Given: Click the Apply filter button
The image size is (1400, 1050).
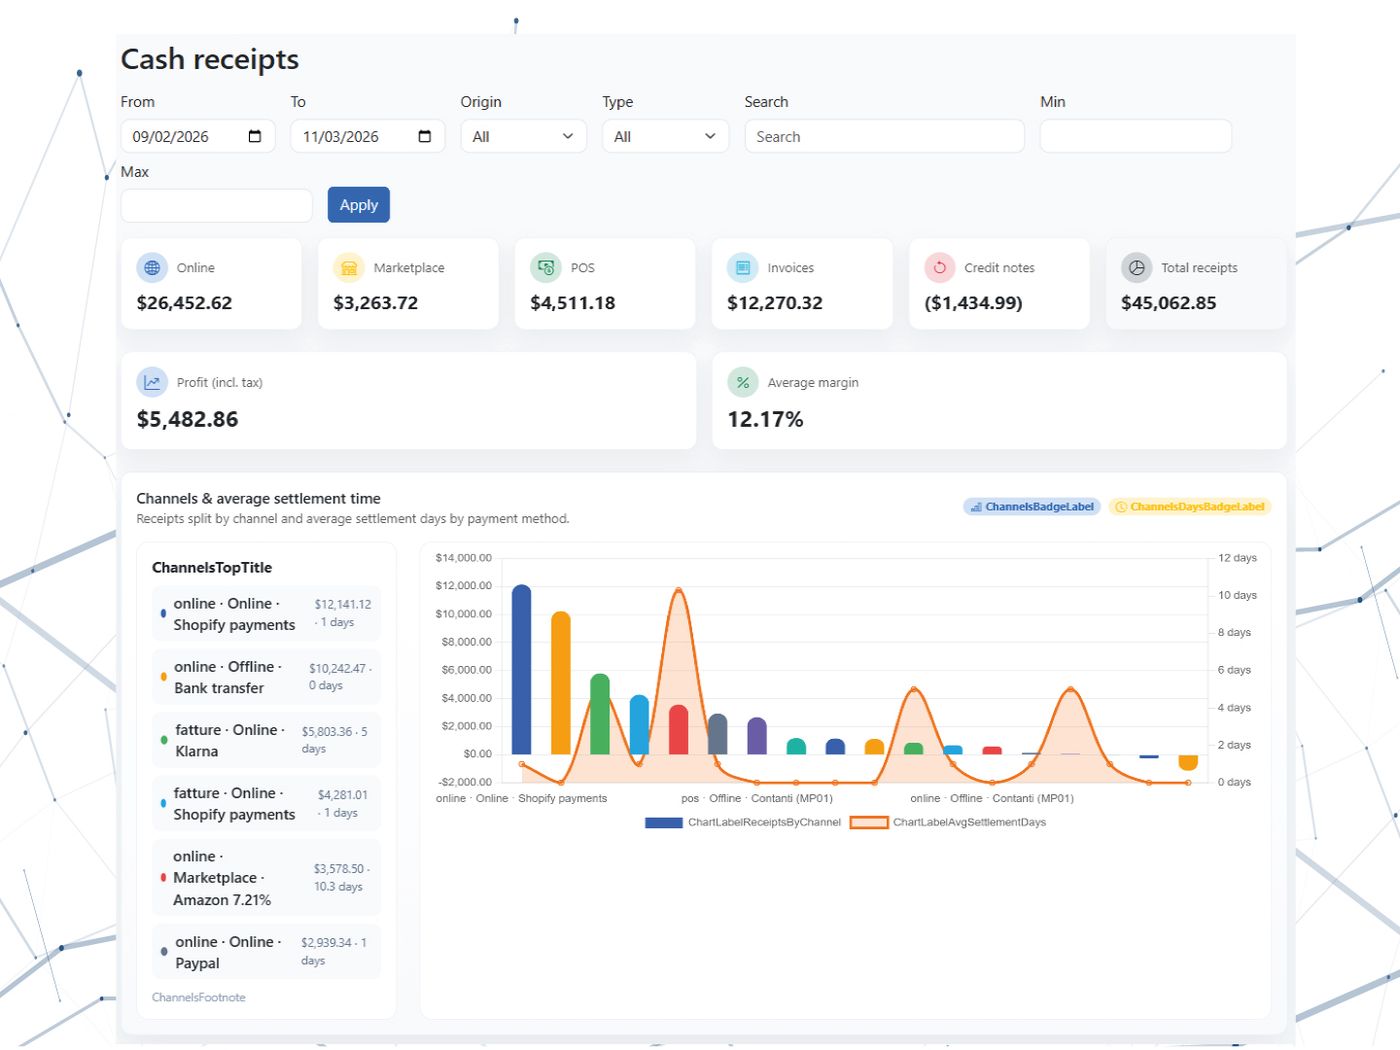Looking at the screenshot, I should pyautogui.click(x=359, y=205).
